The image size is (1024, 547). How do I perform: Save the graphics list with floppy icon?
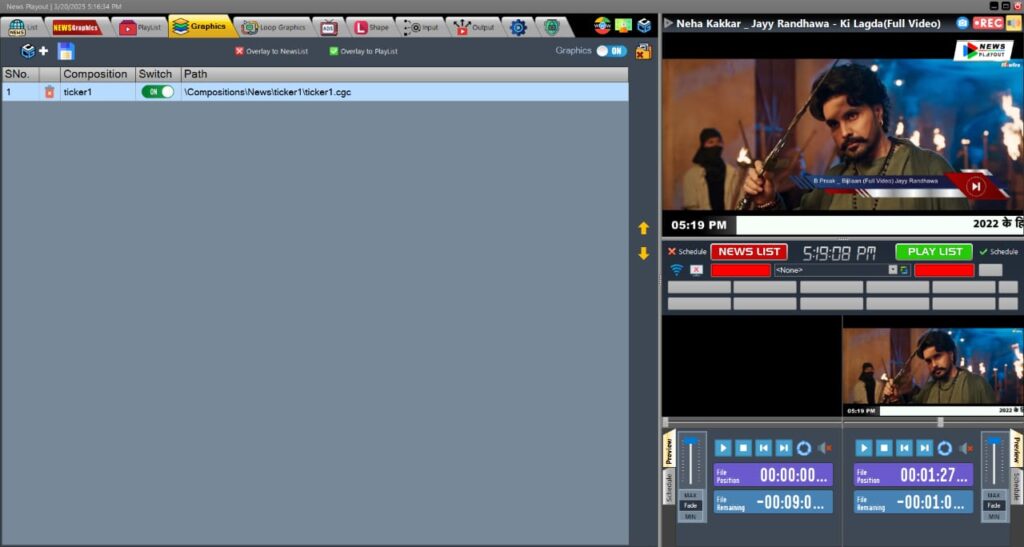click(x=66, y=51)
